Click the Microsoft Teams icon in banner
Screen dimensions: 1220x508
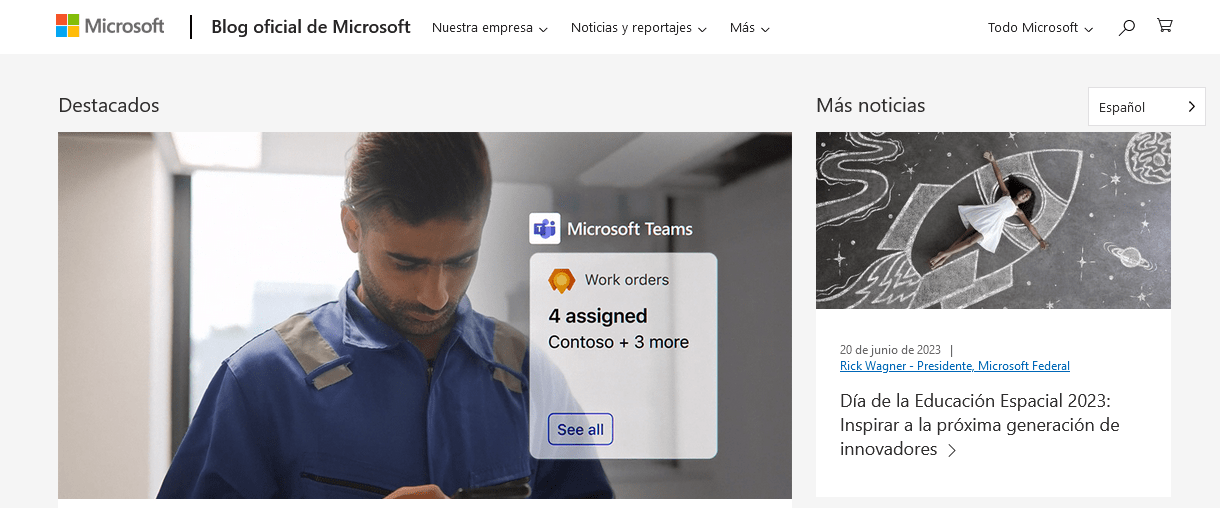[x=545, y=229]
